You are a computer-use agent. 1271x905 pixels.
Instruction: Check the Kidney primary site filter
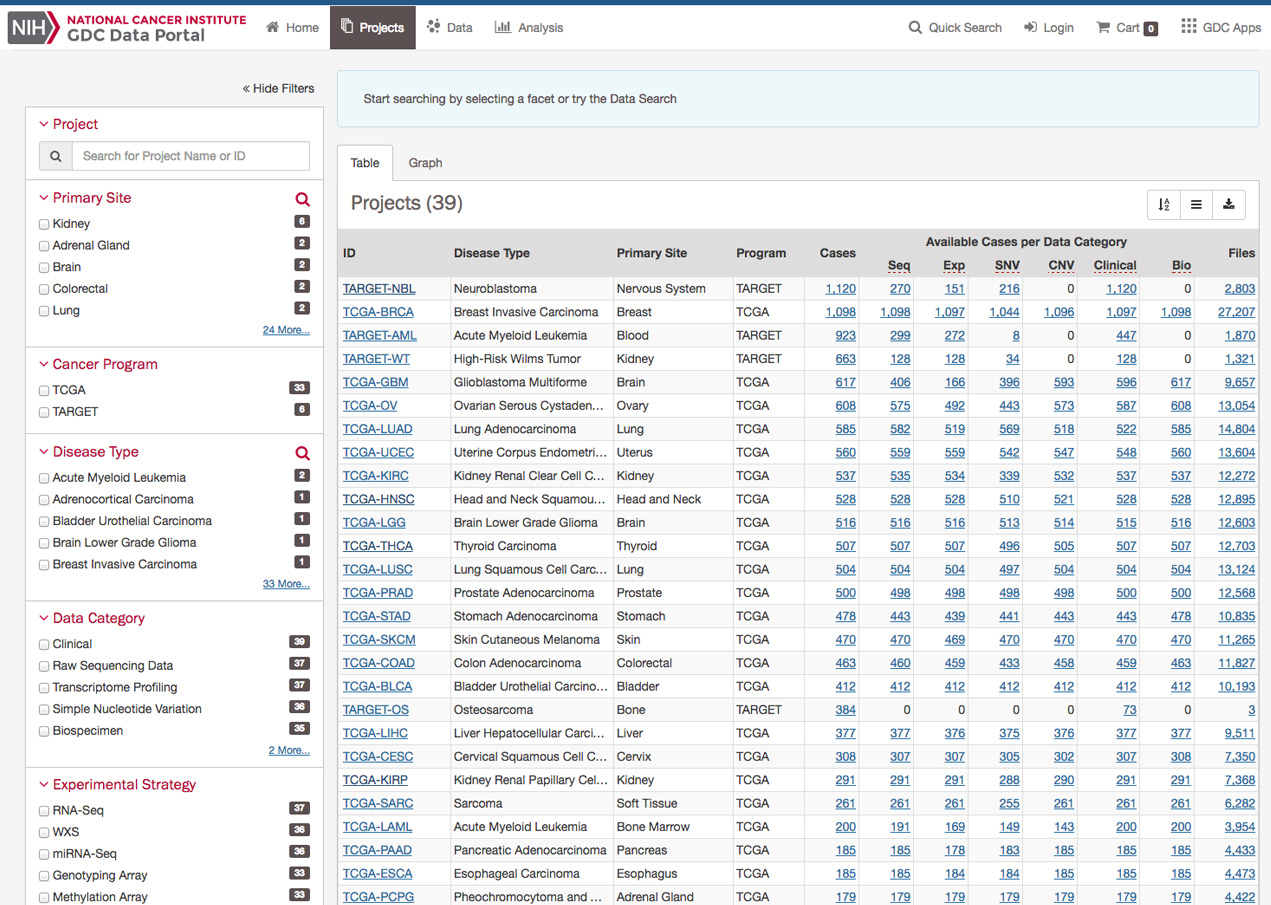point(44,224)
